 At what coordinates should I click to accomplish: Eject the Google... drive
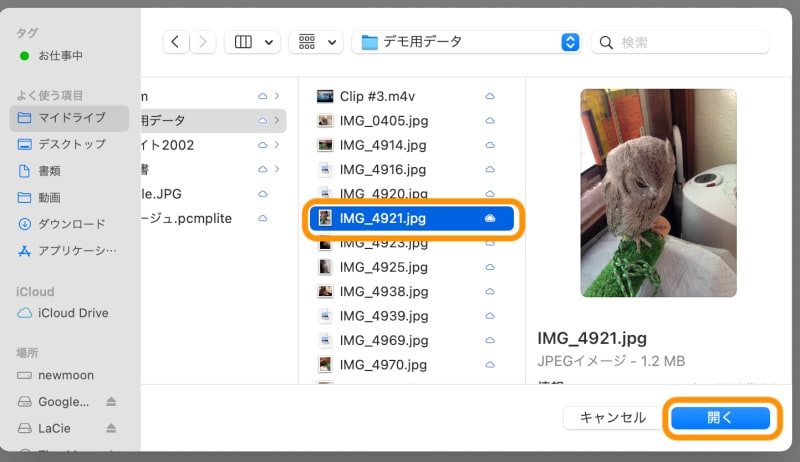pyautogui.click(x=111, y=402)
